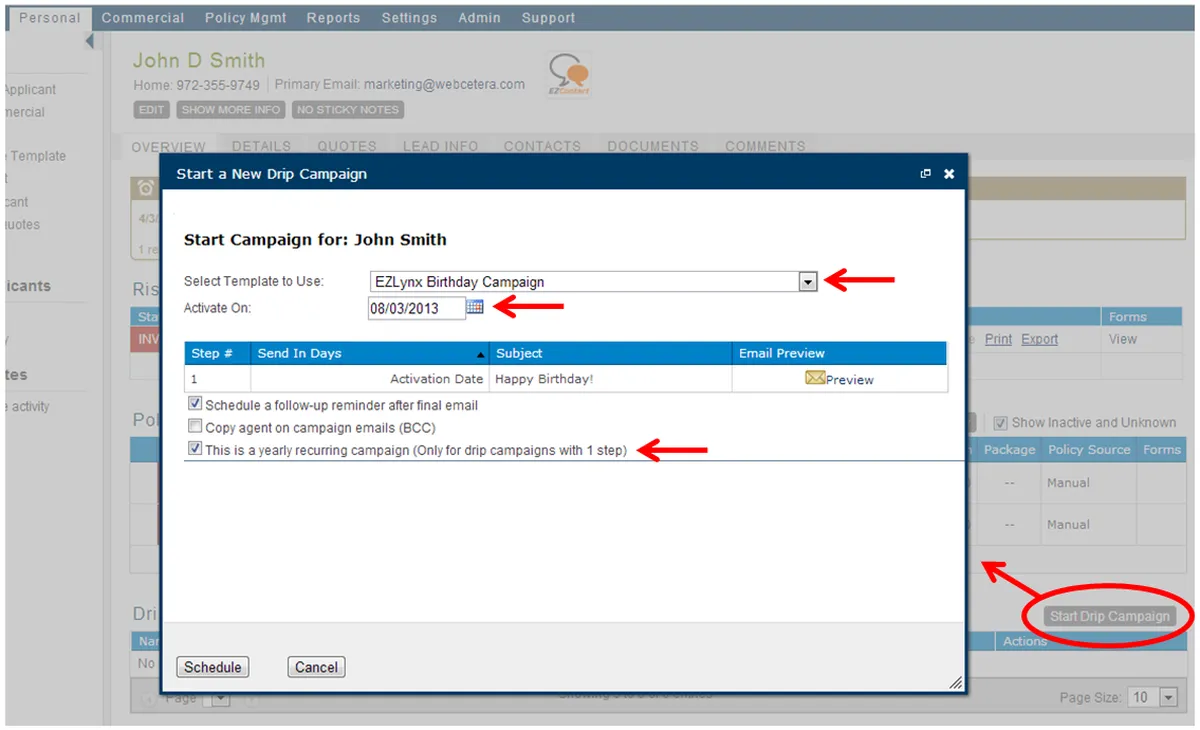Maximize the drip campaign dialog
1200x730 pixels.
coord(926,174)
